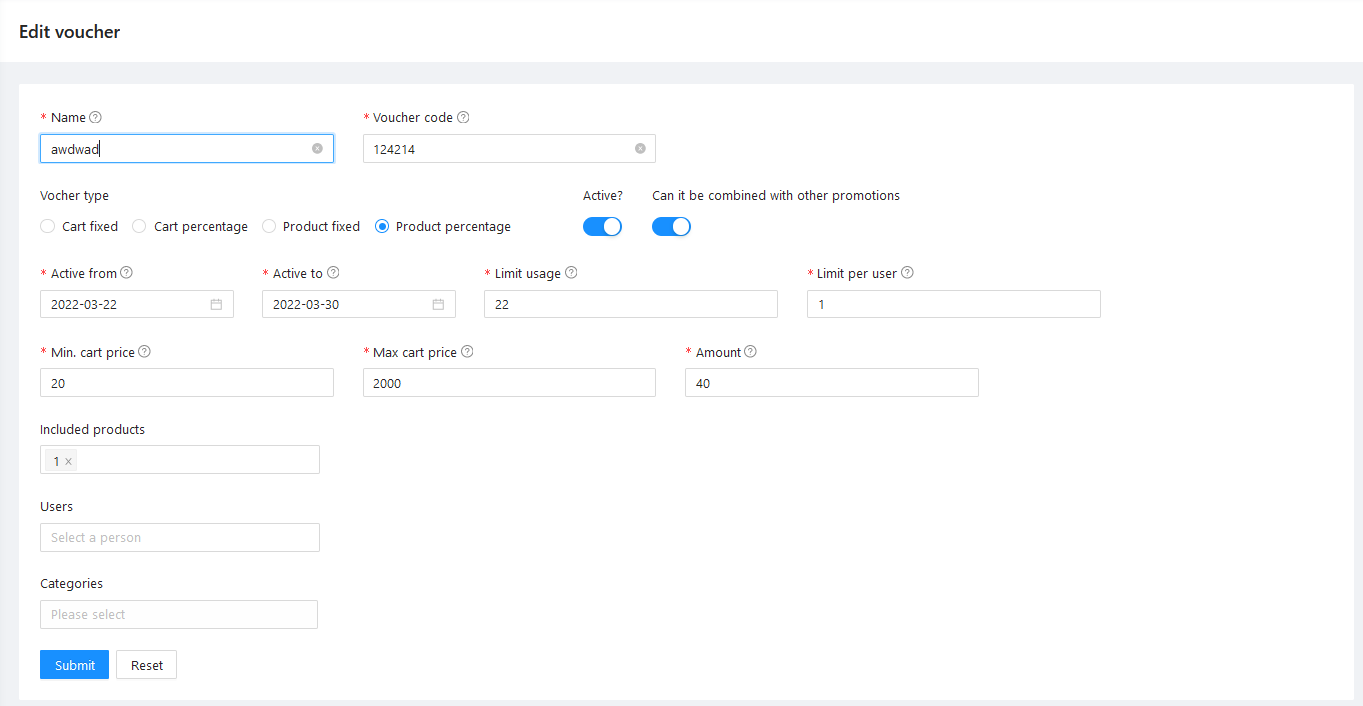Open the Included products selector
The height and width of the screenshot is (706, 1363).
(x=180, y=460)
